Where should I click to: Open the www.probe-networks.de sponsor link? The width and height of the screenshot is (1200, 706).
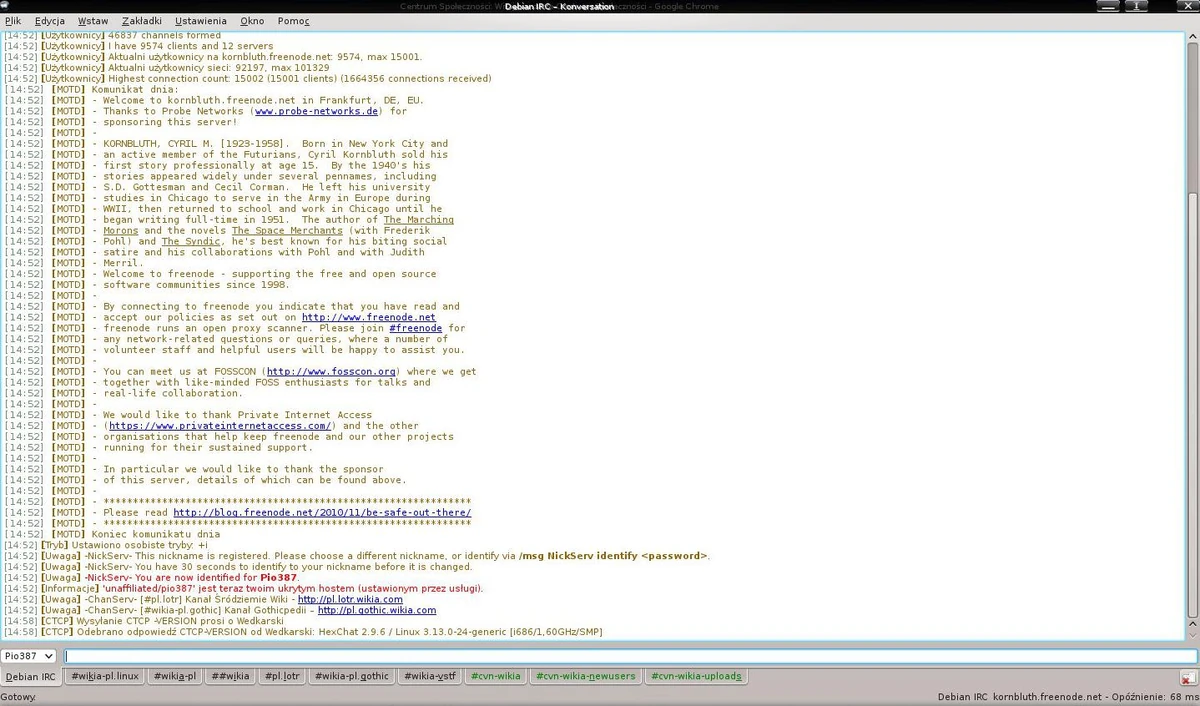[316, 111]
